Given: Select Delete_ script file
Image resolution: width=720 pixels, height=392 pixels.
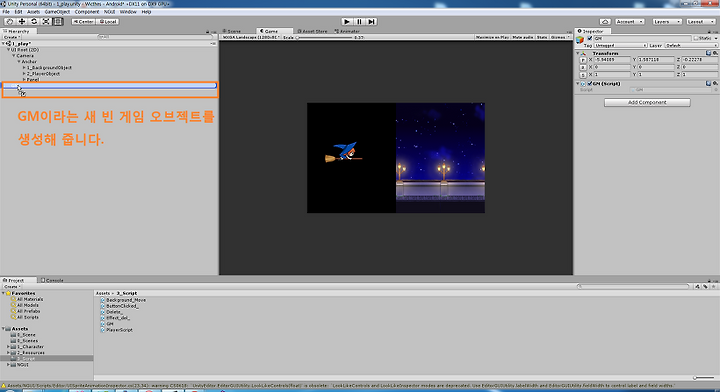Looking at the screenshot, I should 112,312.
